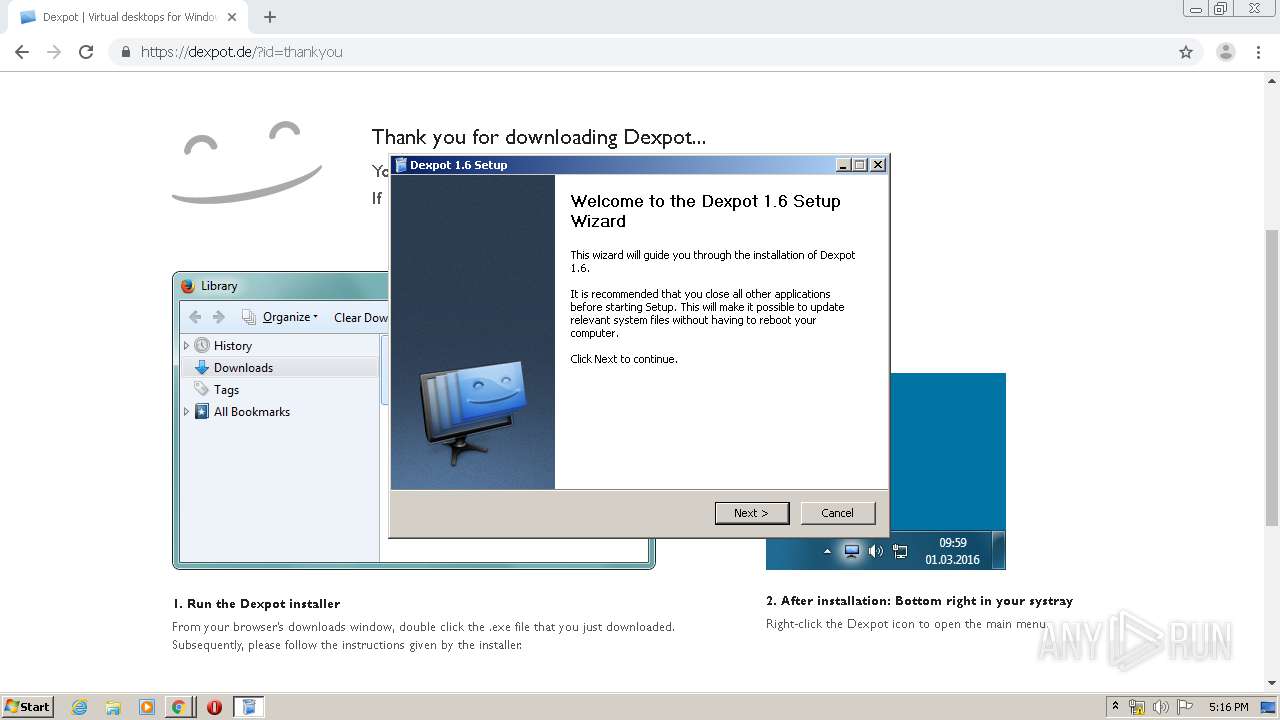Click Dexpot Setup title bar icon
1280x720 pixels.
(x=401, y=165)
